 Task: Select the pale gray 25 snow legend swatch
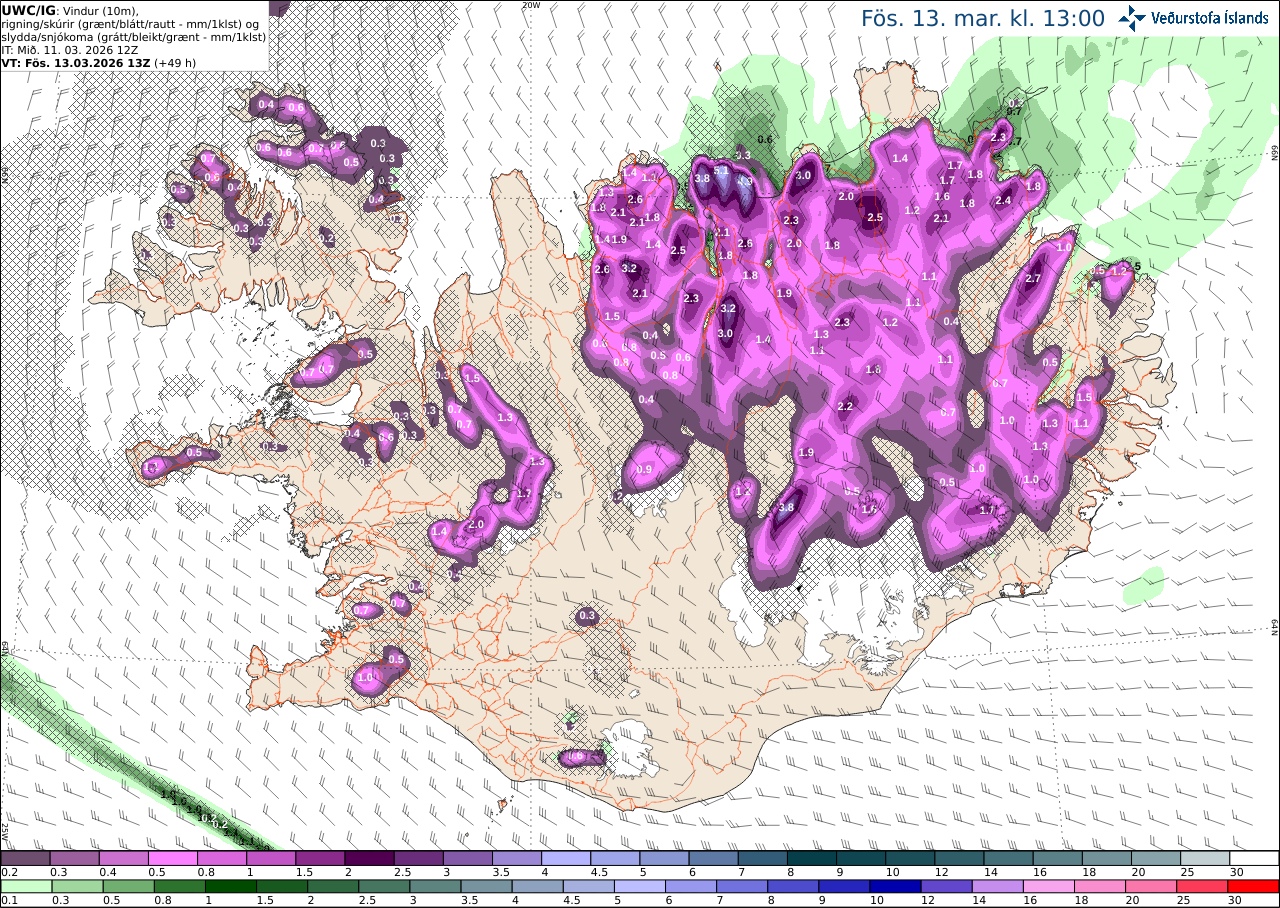coord(1205,858)
